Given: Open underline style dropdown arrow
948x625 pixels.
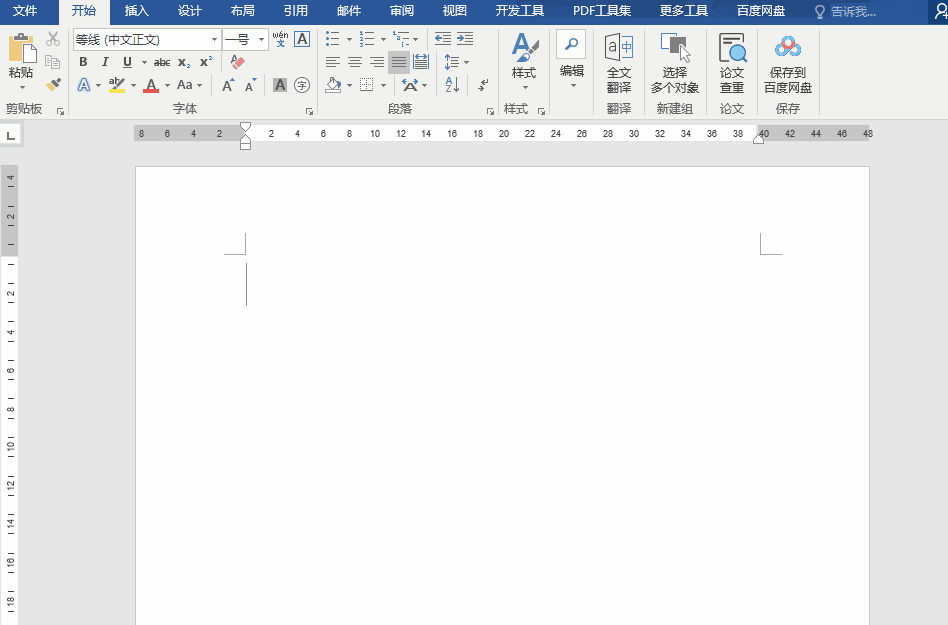Looking at the screenshot, I should 144,62.
